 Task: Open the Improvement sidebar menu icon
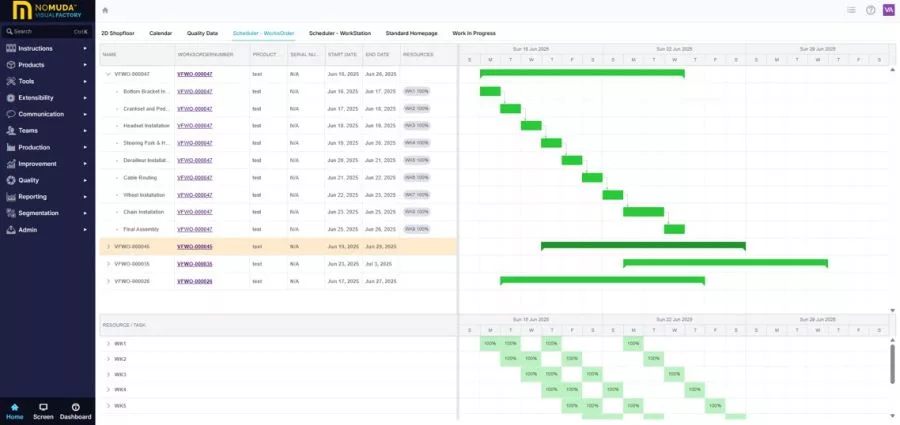click(11, 164)
